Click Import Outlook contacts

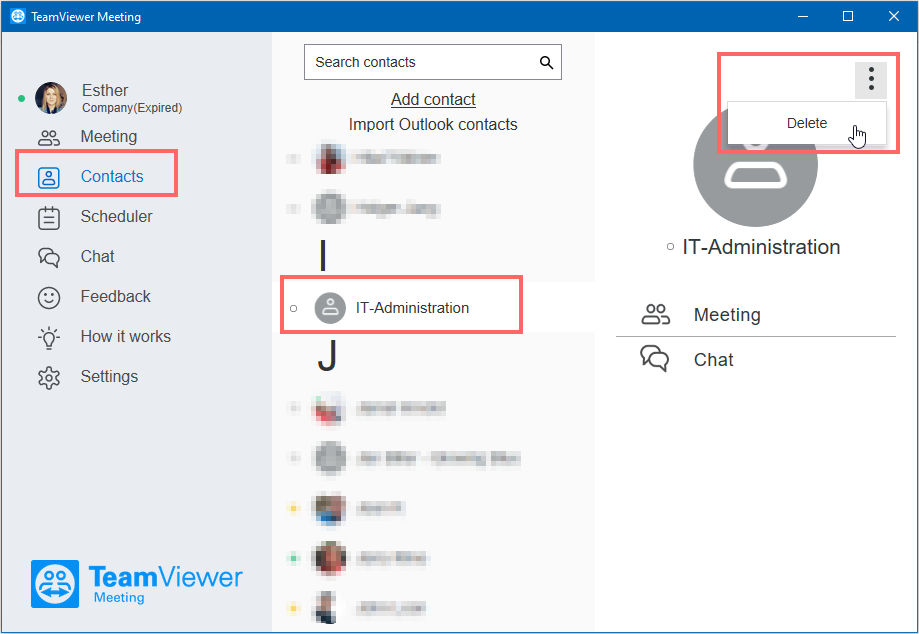[x=433, y=125]
